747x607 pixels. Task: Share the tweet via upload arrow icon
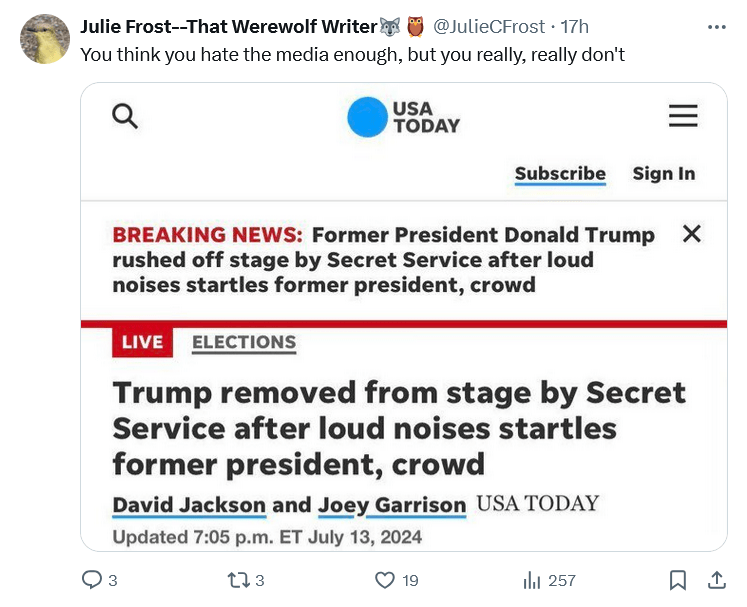[716, 580]
